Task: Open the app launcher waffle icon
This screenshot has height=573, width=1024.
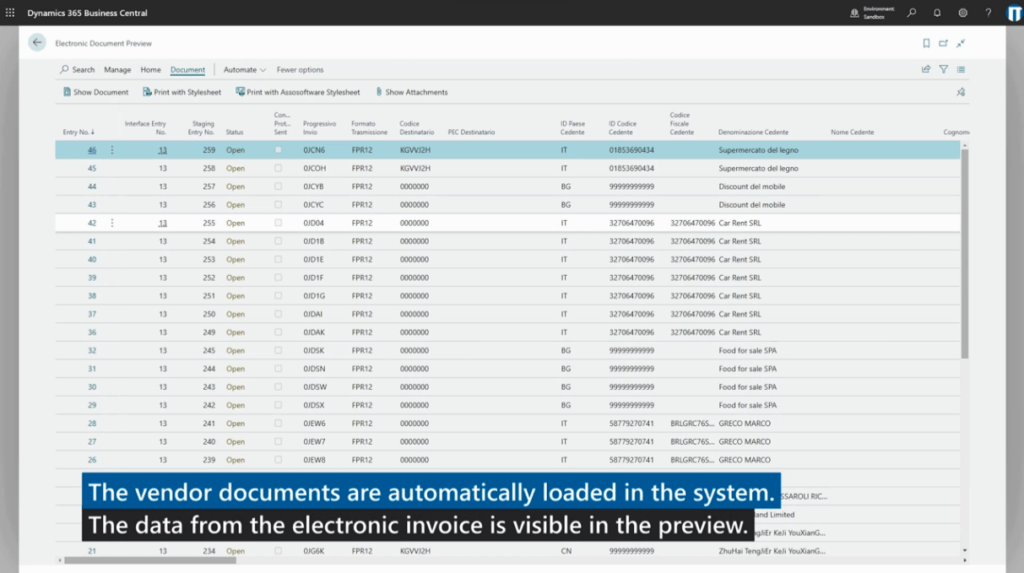Action: (10, 12)
